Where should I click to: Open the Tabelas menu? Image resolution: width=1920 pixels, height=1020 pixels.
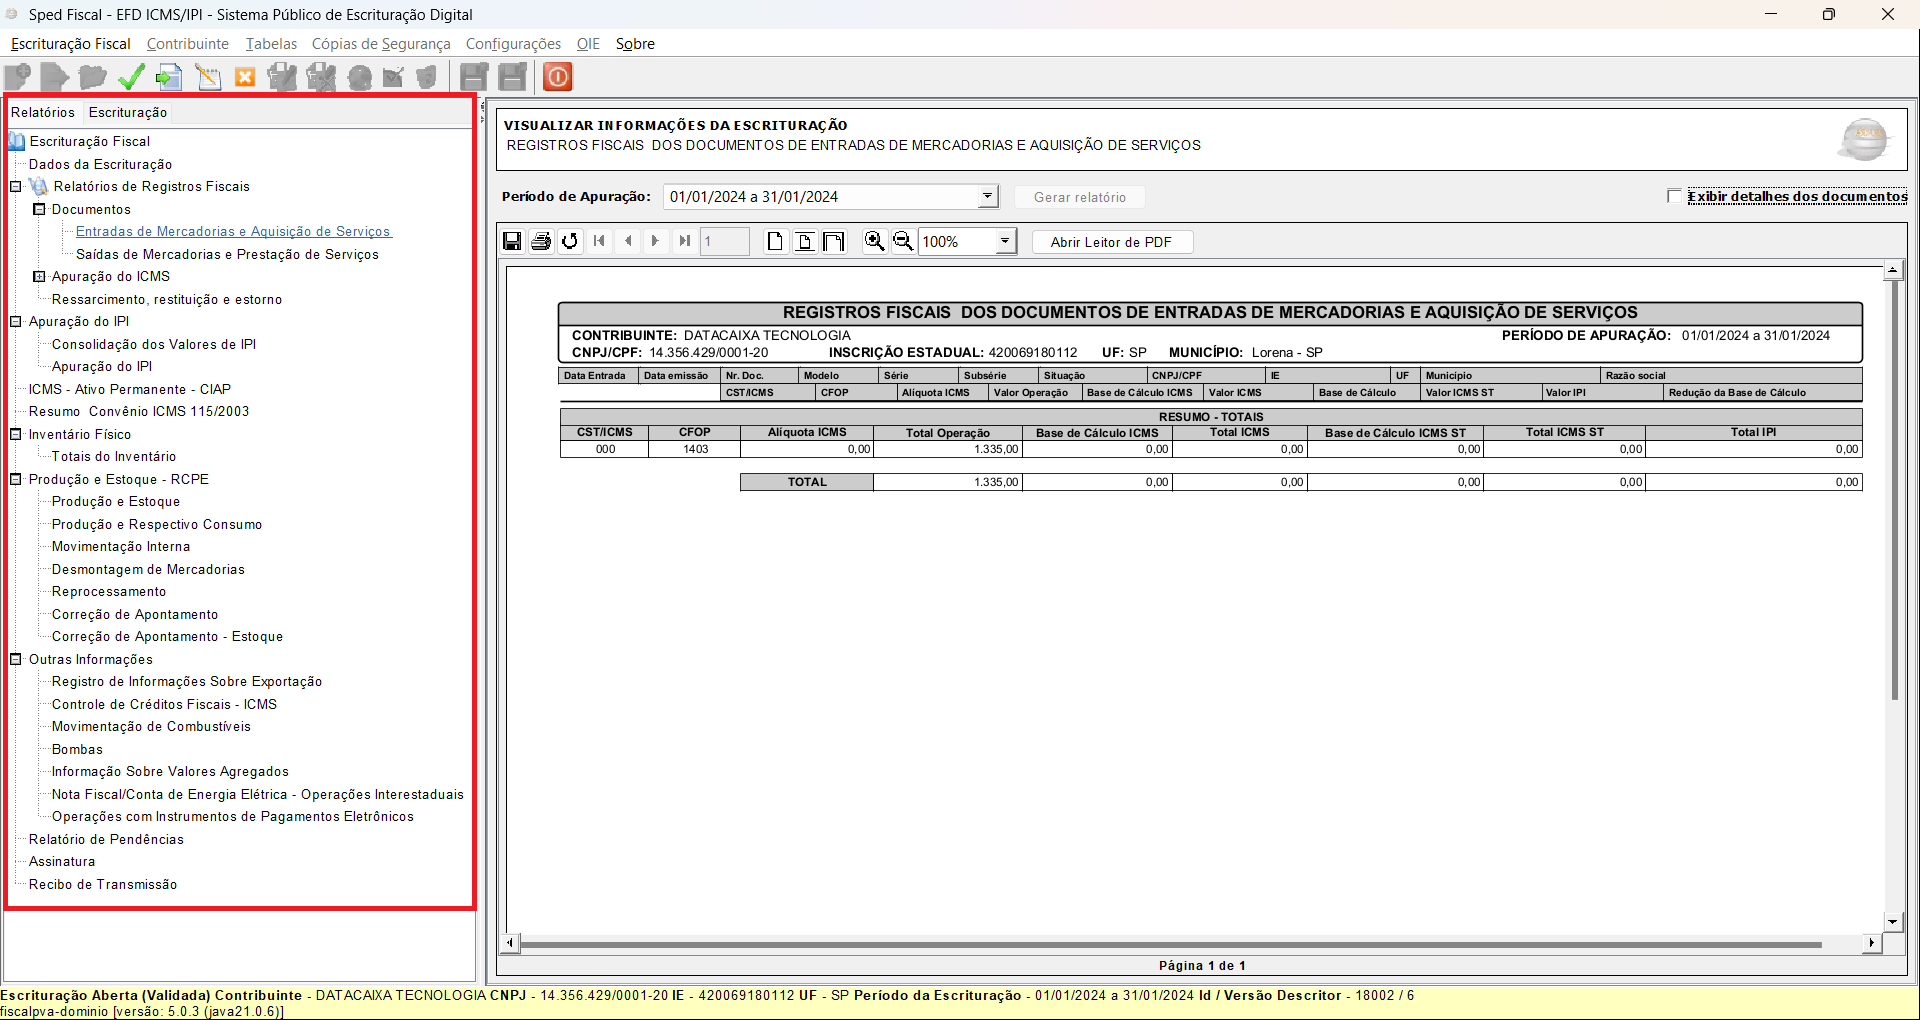(271, 44)
